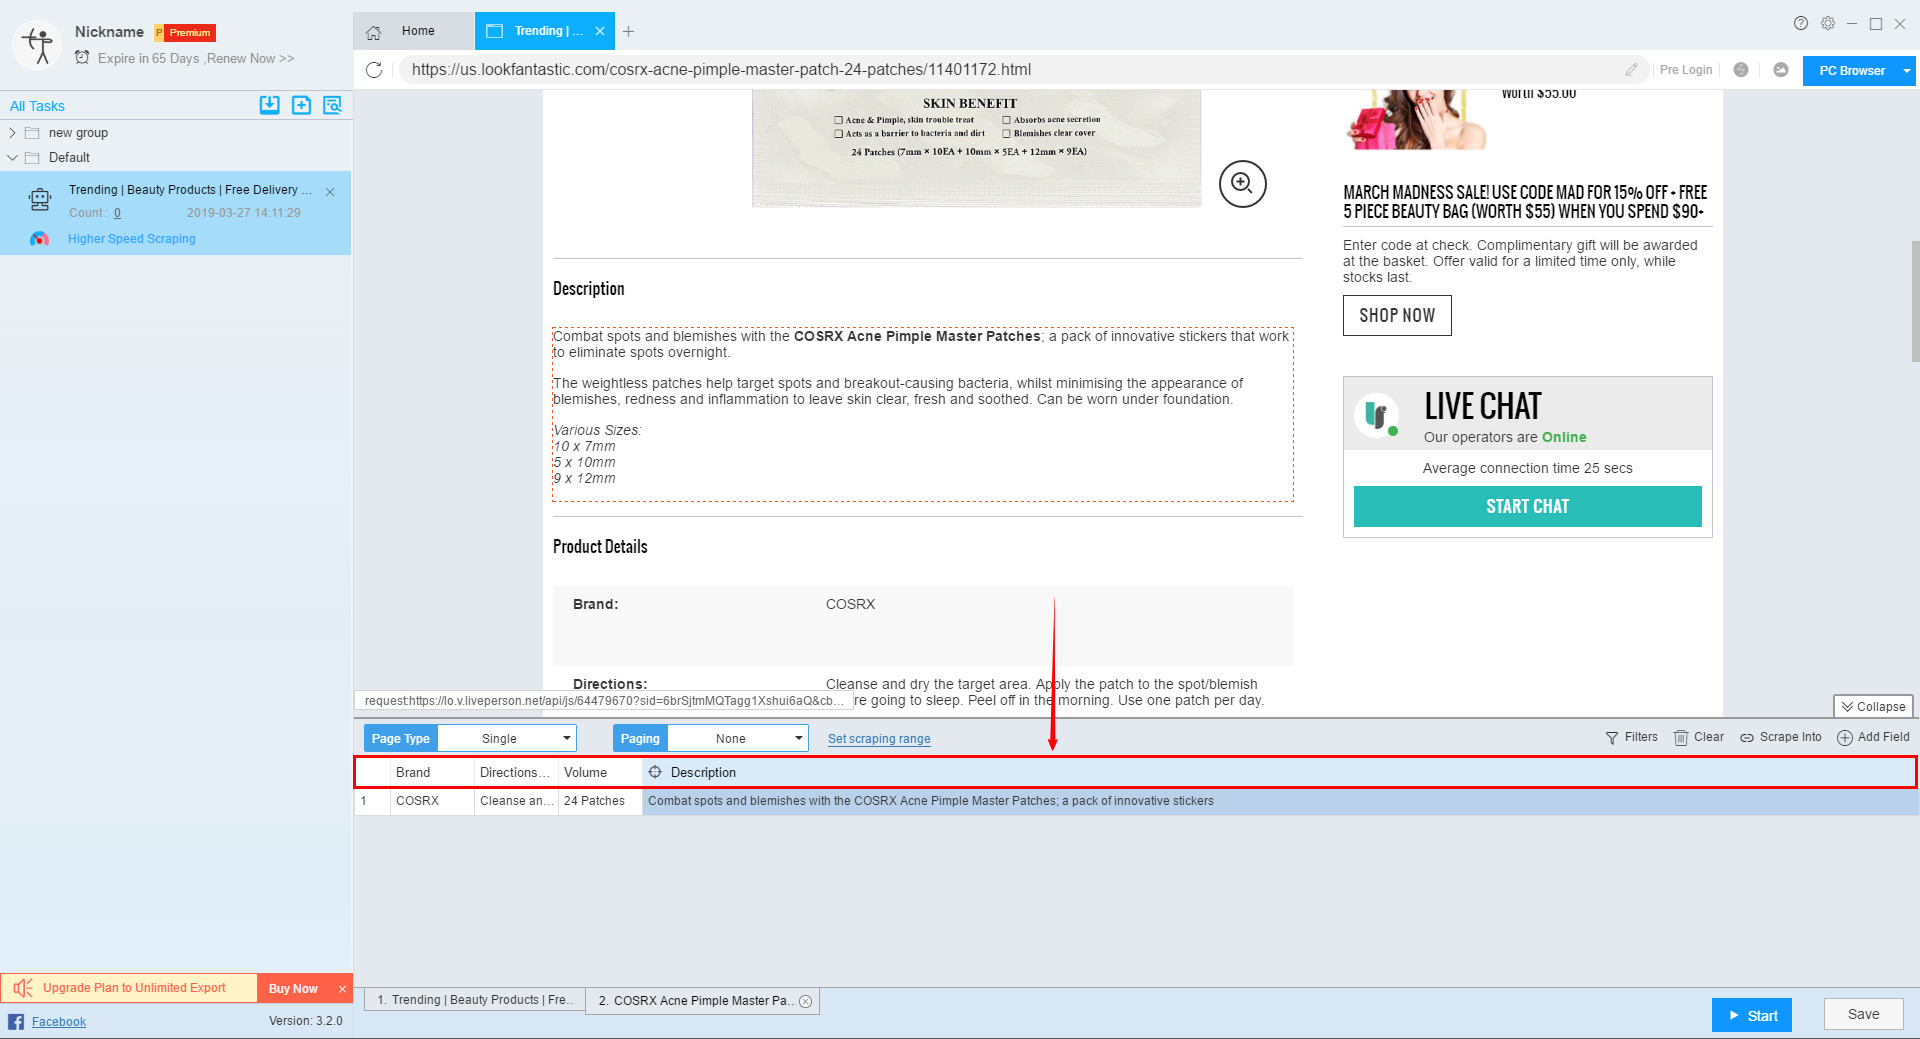Open Filters funnel option

pos(1631,737)
